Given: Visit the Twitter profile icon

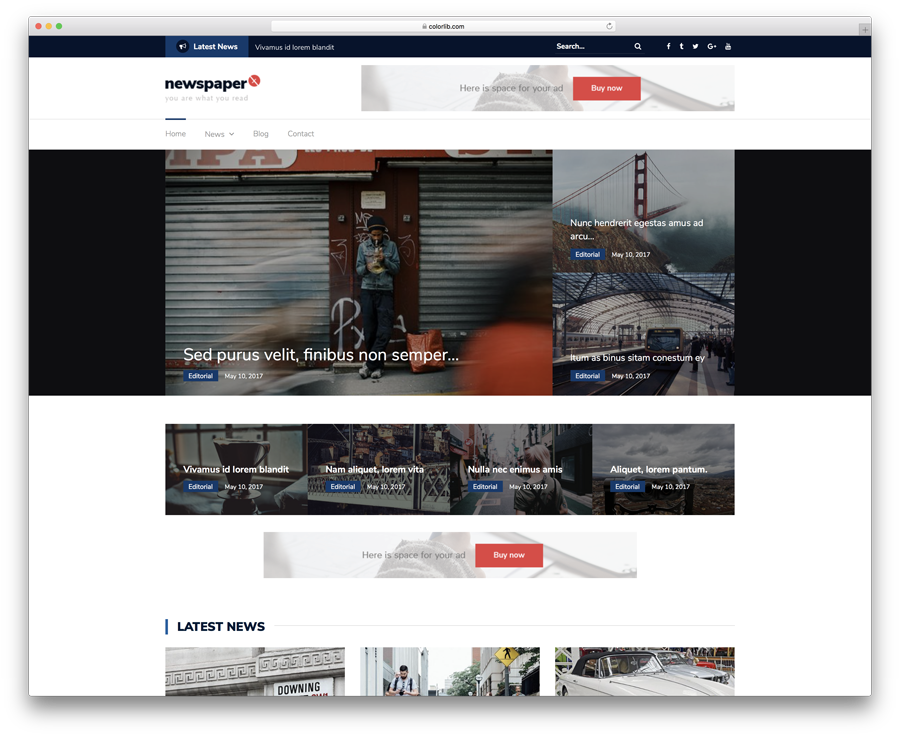Looking at the screenshot, I should 696,47.
